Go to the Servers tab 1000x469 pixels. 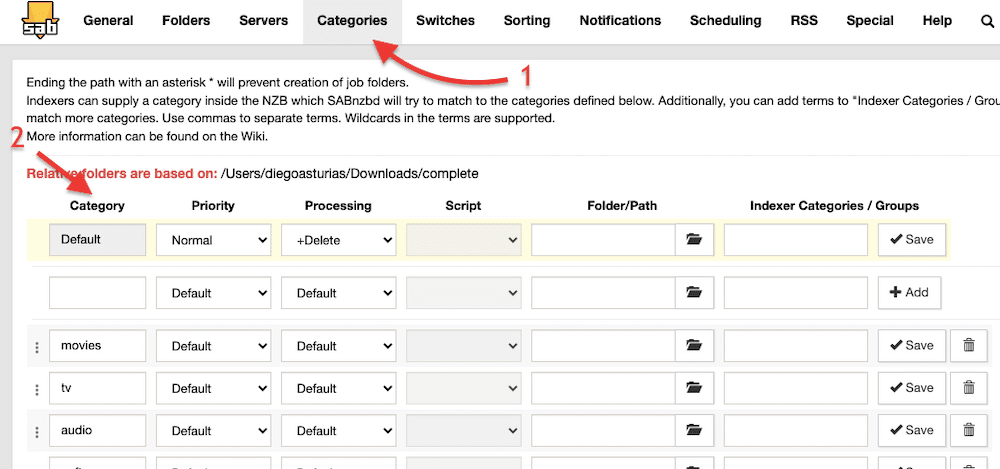pyautogui.click(x=263, y=21)
